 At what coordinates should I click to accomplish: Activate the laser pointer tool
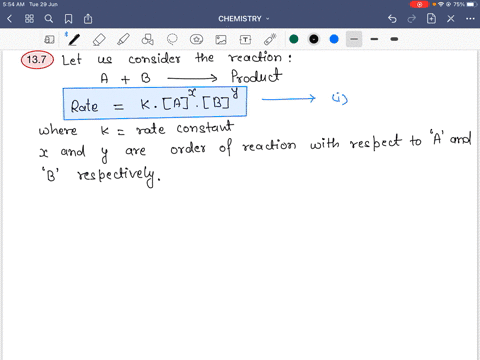(270, 39)
